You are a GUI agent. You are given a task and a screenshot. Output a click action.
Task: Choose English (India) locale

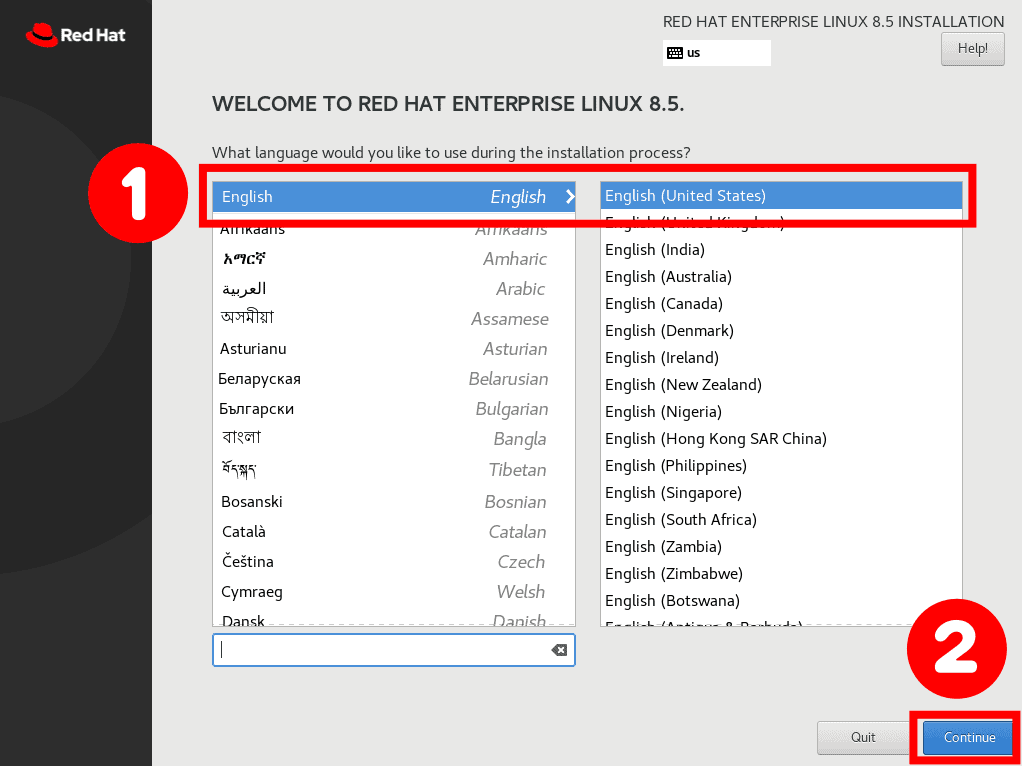pyautogui.click(x=781, y=250)
